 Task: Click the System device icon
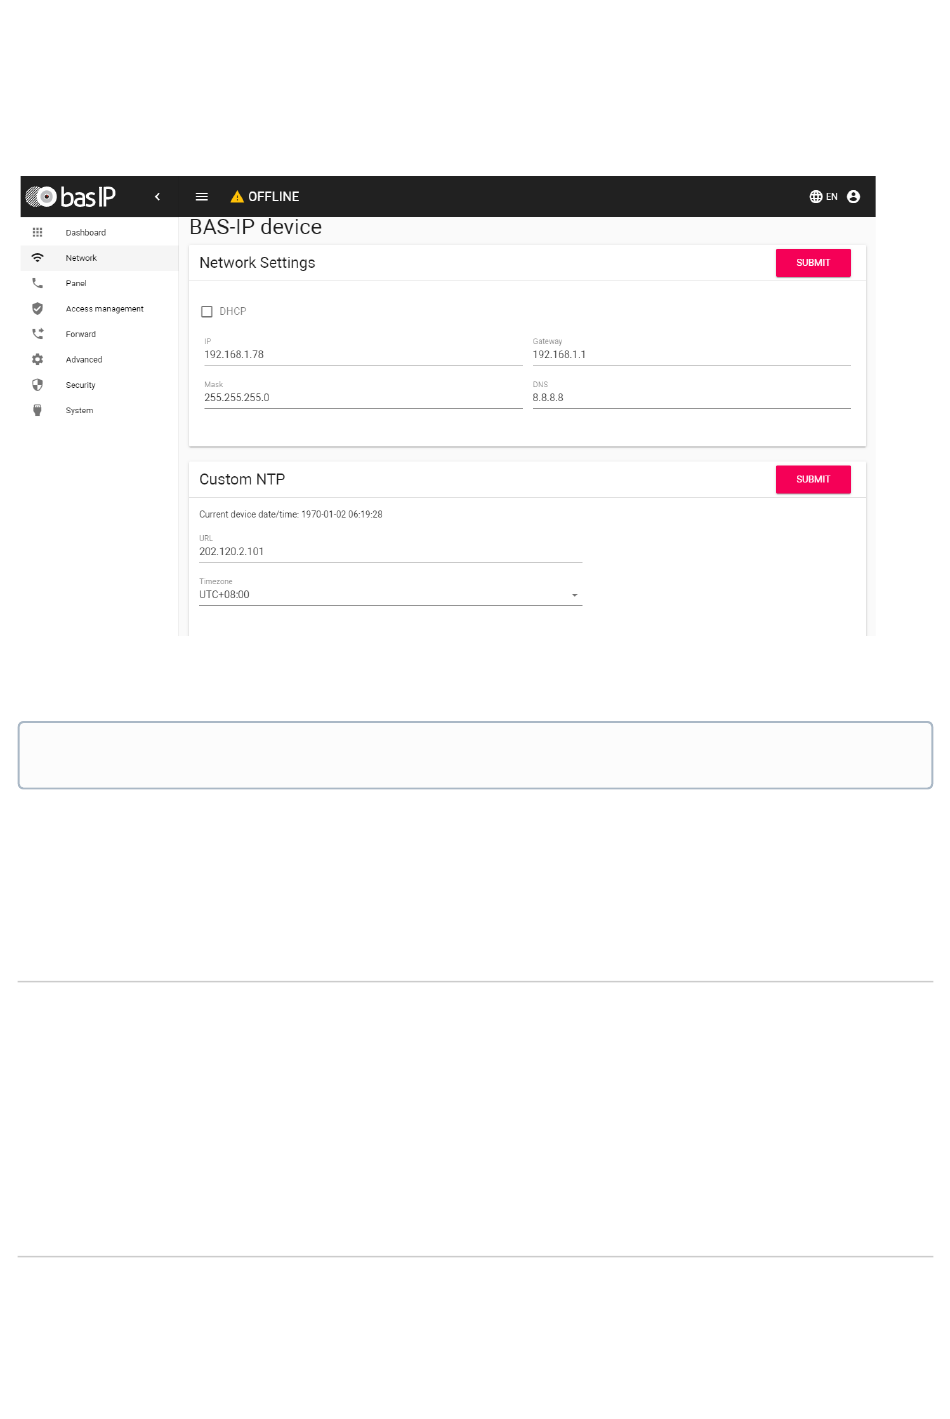(x=37, y=410)
